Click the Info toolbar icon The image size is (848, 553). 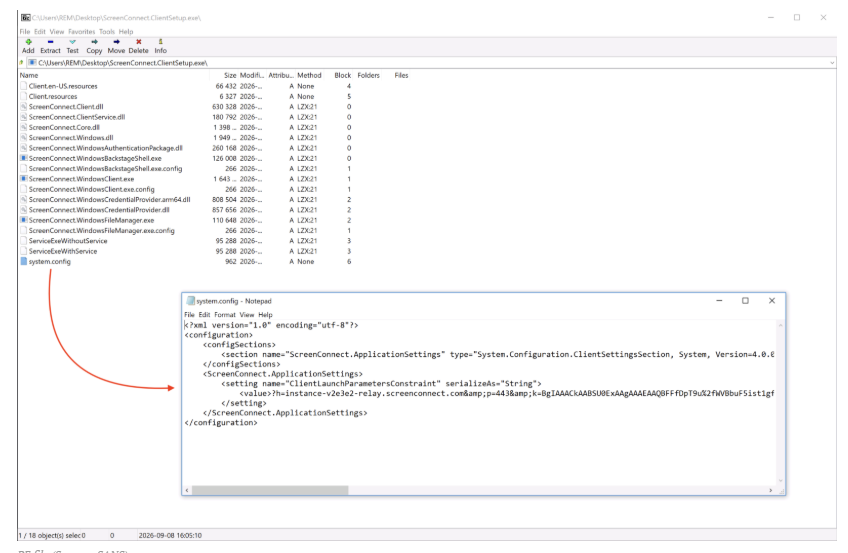point(160,42)
